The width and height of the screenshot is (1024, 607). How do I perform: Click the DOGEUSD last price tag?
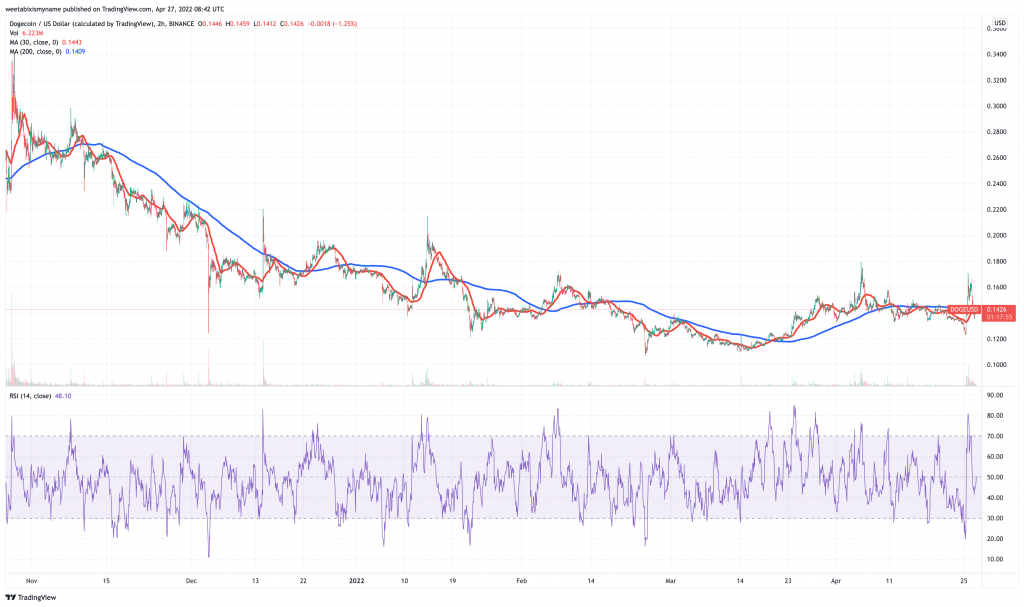(964, 309)
